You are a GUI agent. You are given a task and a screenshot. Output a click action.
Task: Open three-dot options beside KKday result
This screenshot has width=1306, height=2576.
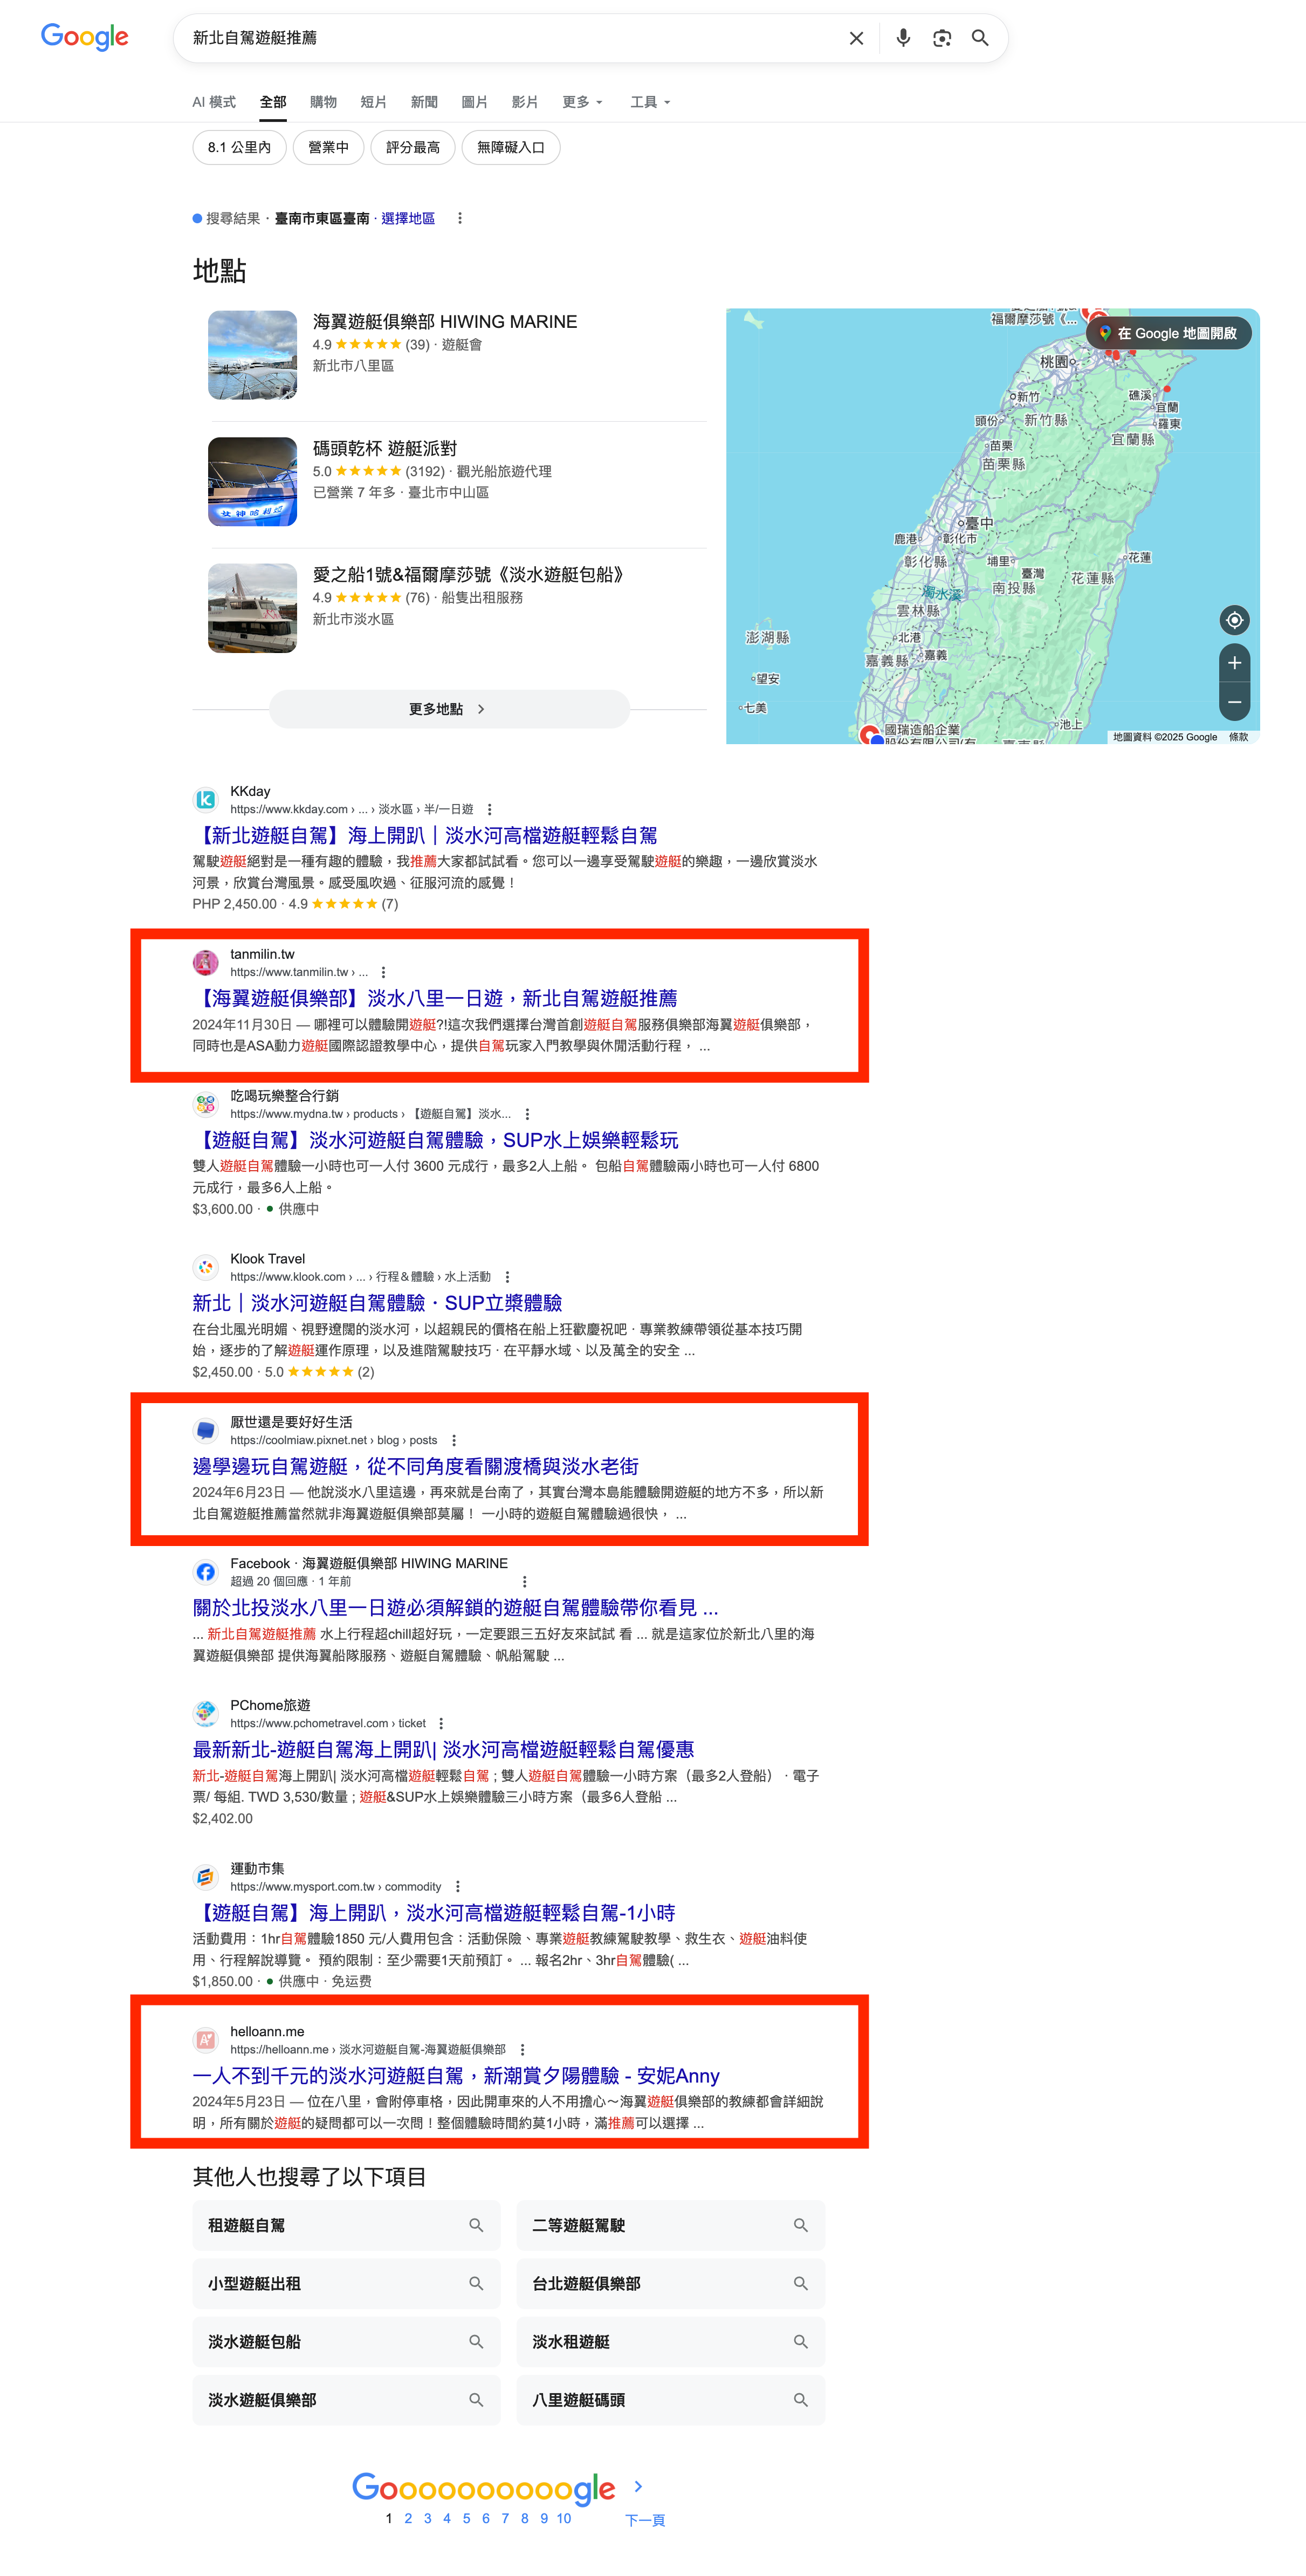(489, 809)
